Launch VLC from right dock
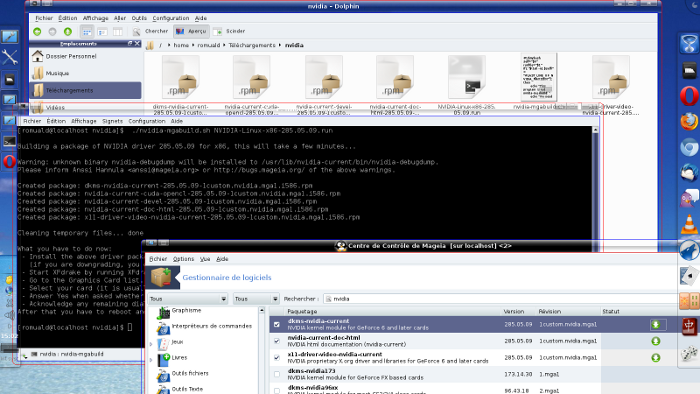The width and height of the screenshot is (700, 394). 689,224
